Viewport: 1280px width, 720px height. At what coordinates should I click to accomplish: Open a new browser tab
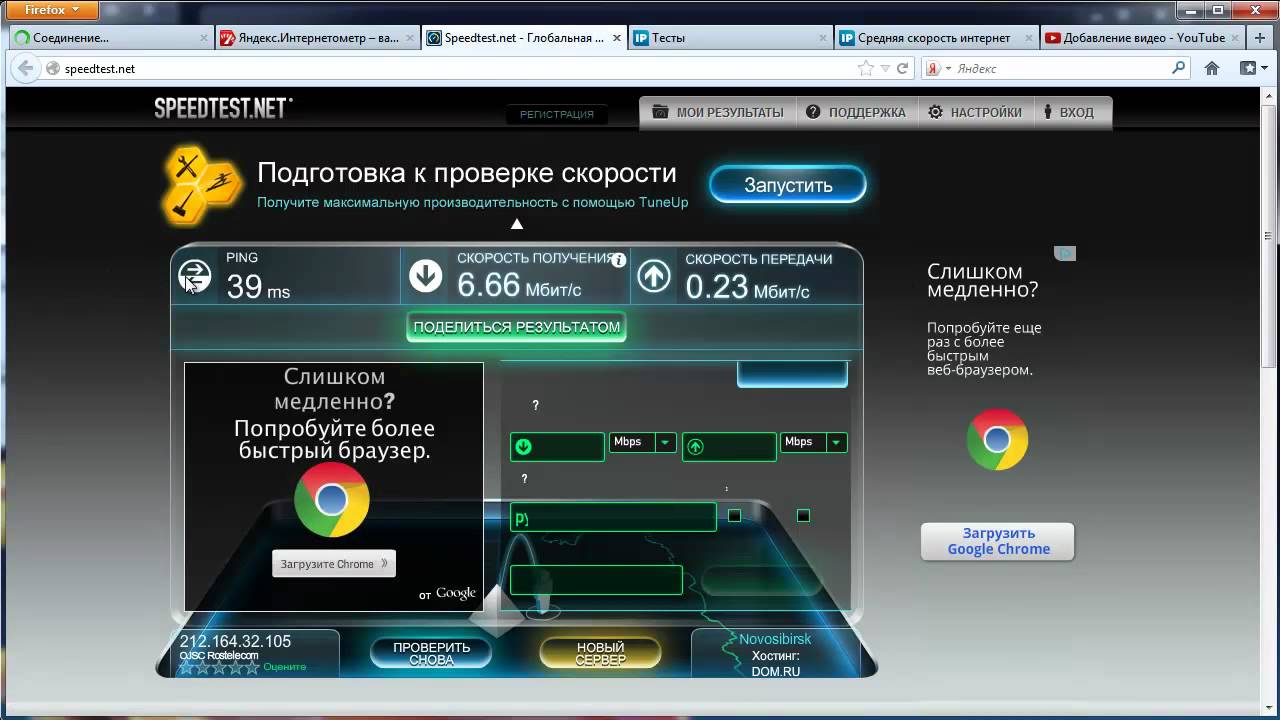pos(1259,38)
